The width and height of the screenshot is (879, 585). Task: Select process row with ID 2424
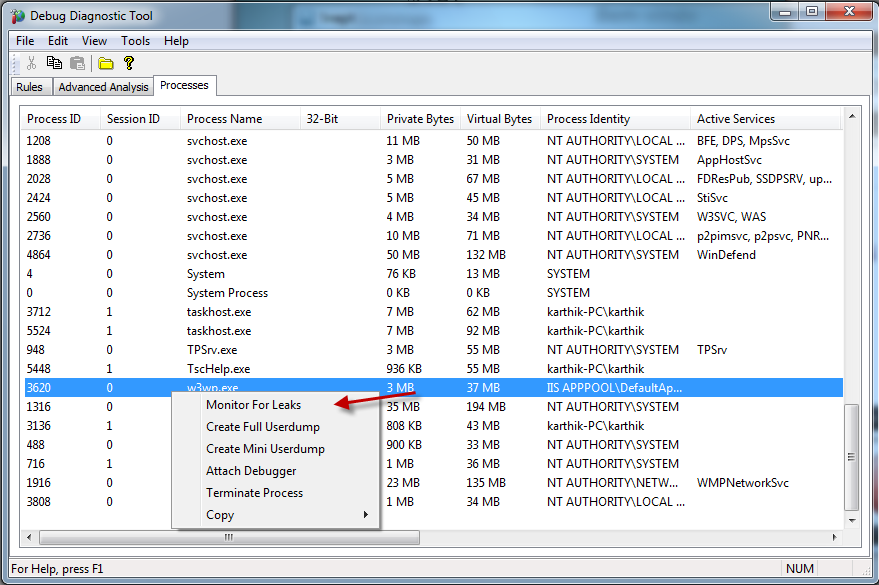pyautogui.click(x=433, y=198)
